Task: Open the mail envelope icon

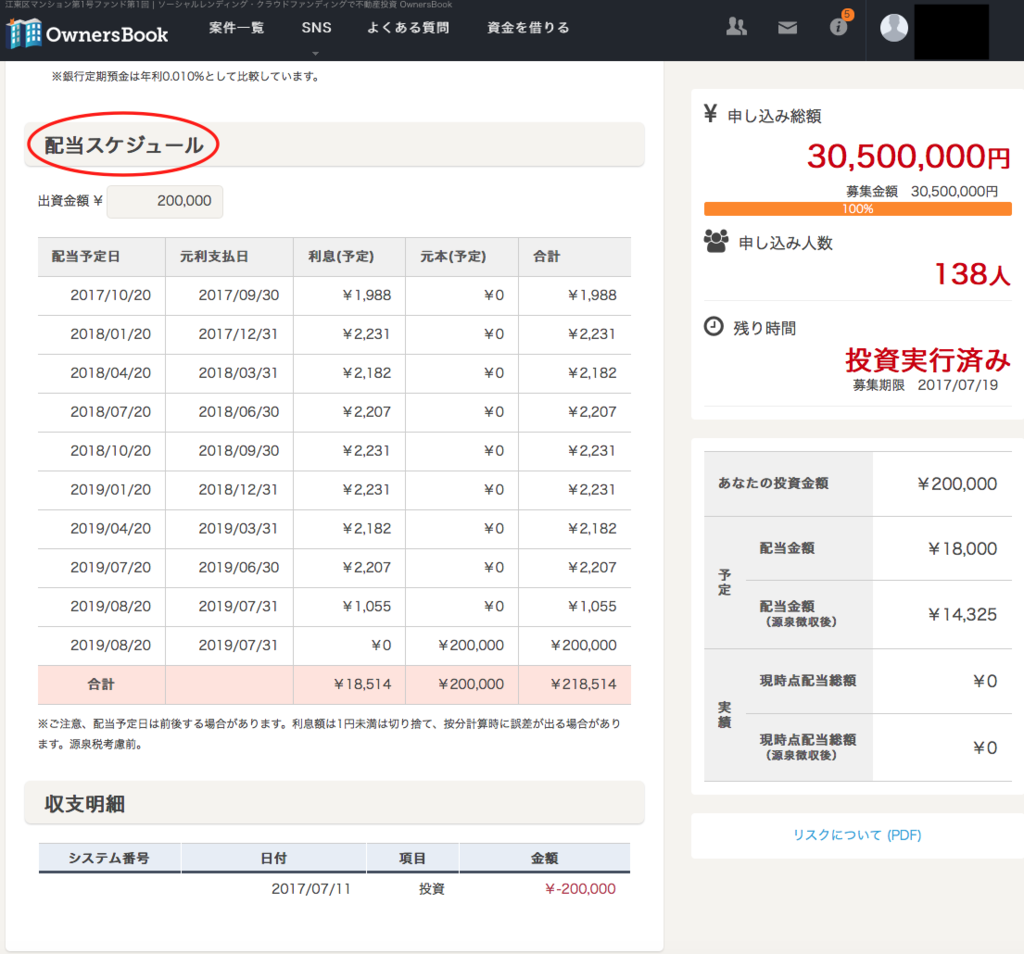Action: coord(788,27)
